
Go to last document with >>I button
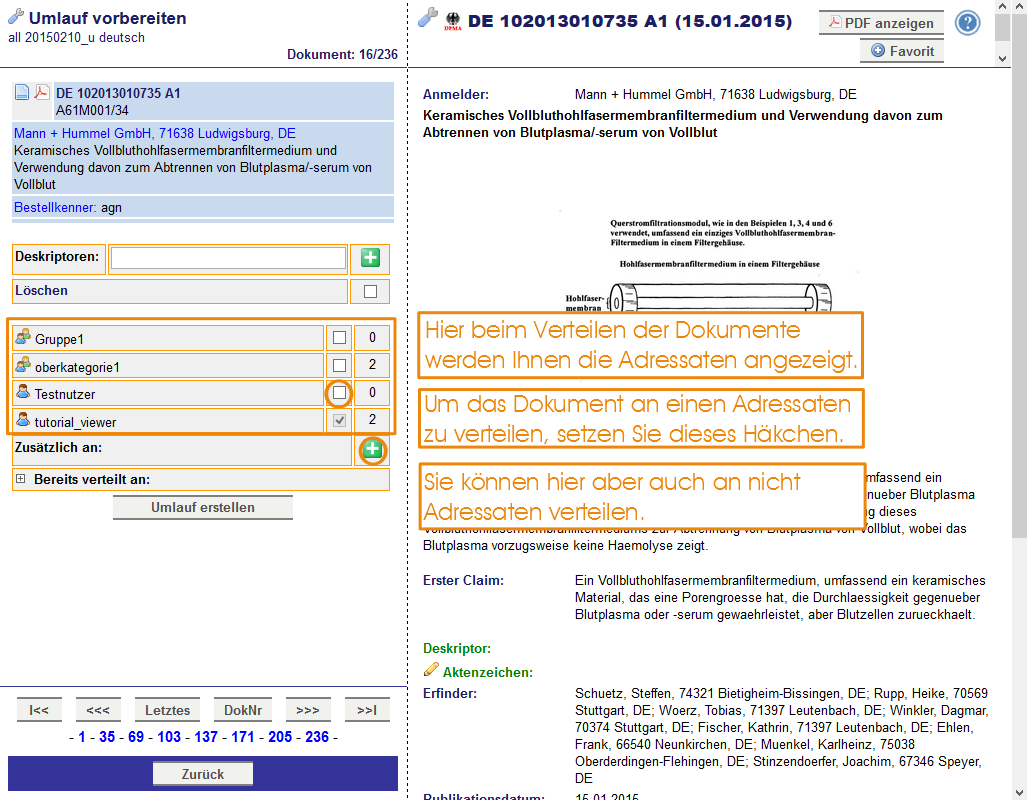[367, 710]
